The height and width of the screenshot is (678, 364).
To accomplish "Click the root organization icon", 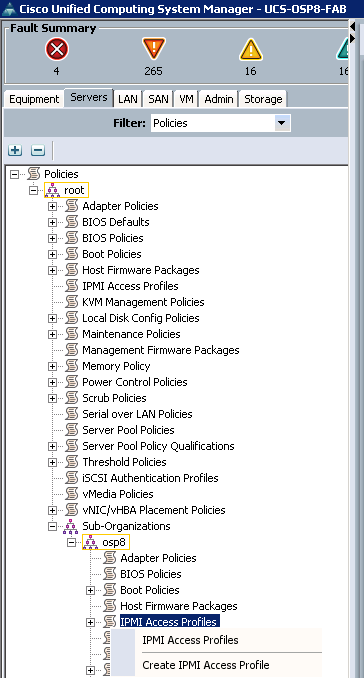I will click(x=52, y=190).
